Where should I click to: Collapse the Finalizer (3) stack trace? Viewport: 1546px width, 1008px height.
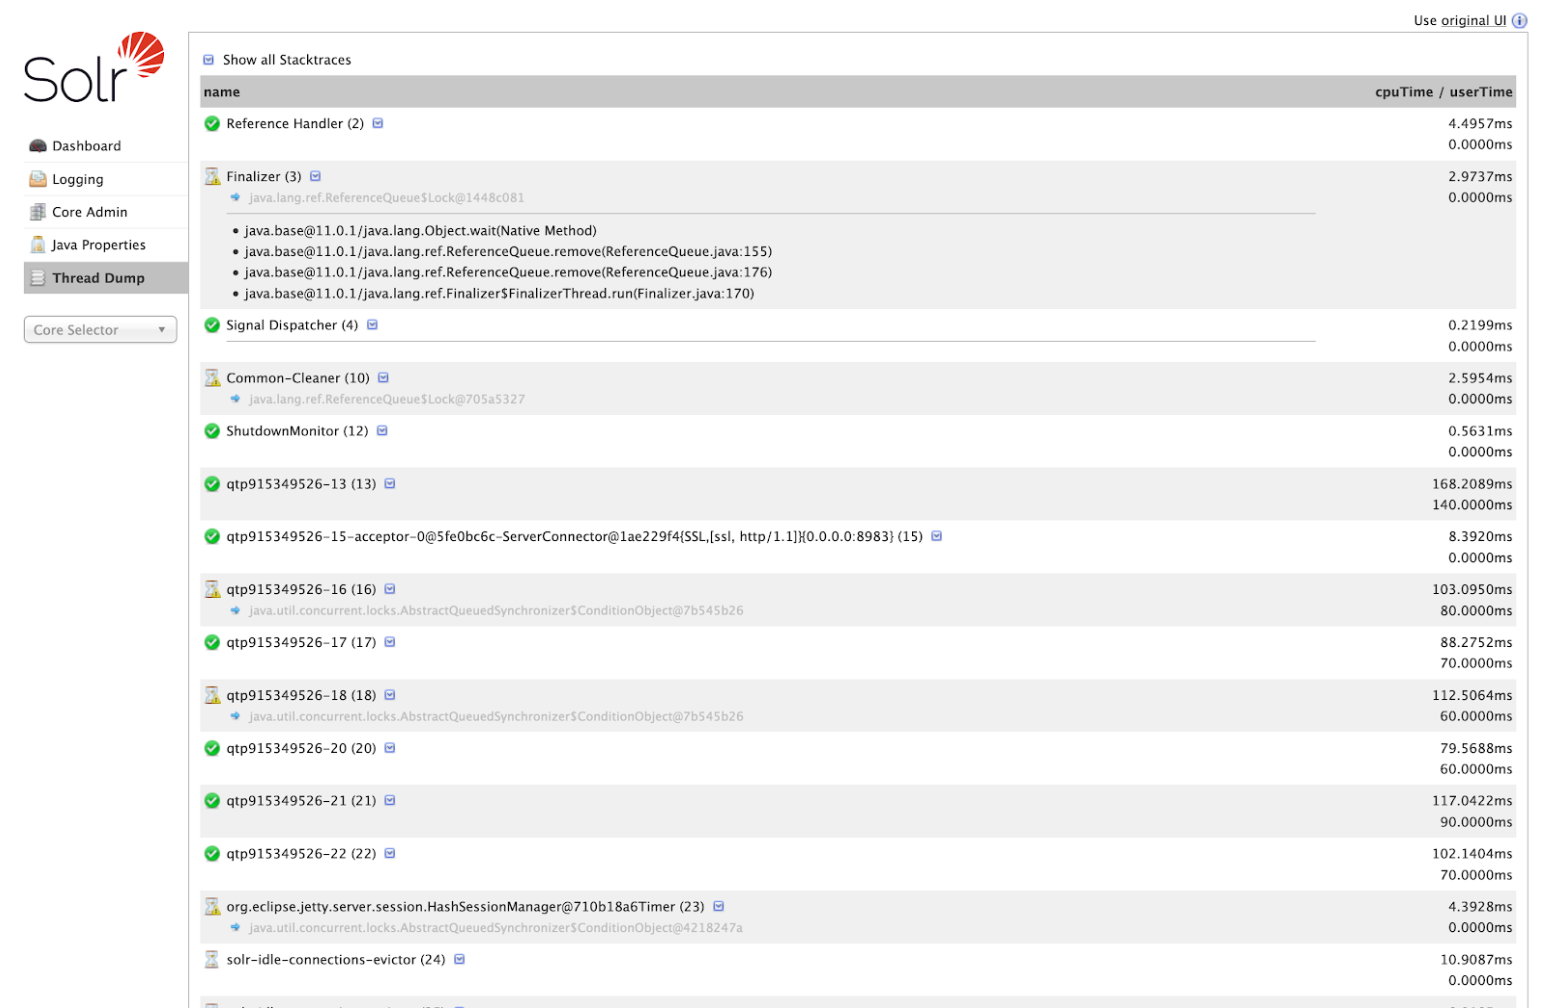point(315,177)
